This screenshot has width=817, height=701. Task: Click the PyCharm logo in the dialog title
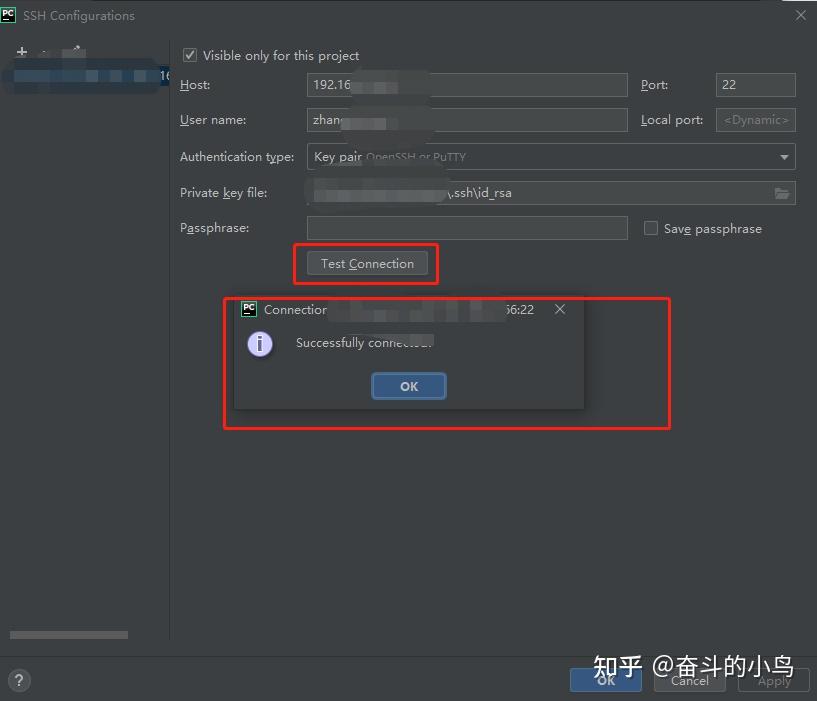click(x=10, y=14)
